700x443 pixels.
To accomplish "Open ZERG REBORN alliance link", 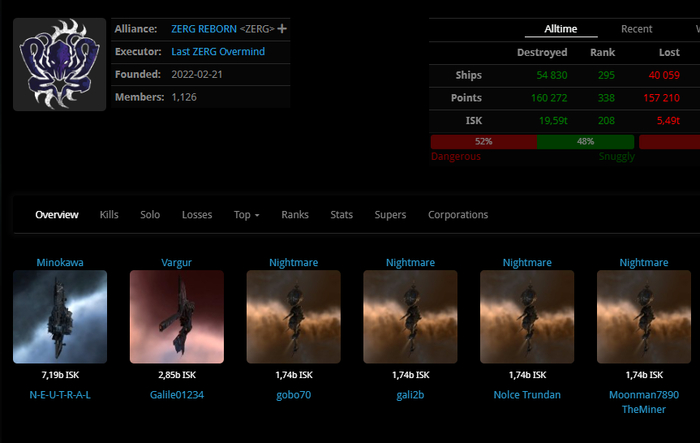I will [217, 29].
